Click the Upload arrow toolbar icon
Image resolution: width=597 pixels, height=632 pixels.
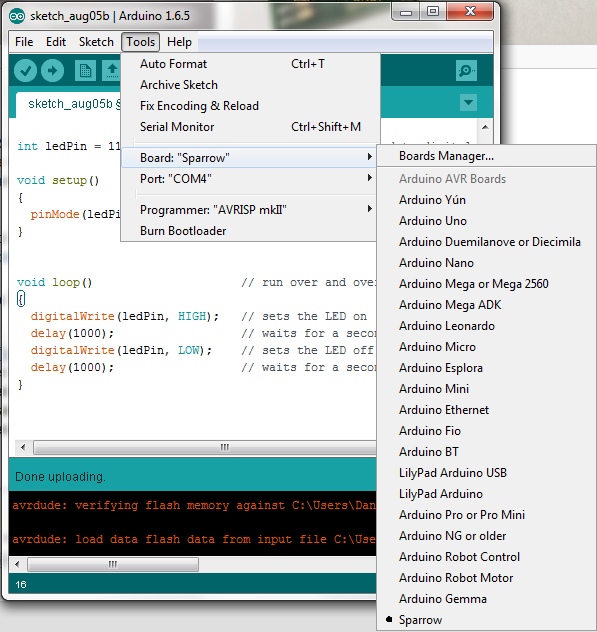click(52, 71)
